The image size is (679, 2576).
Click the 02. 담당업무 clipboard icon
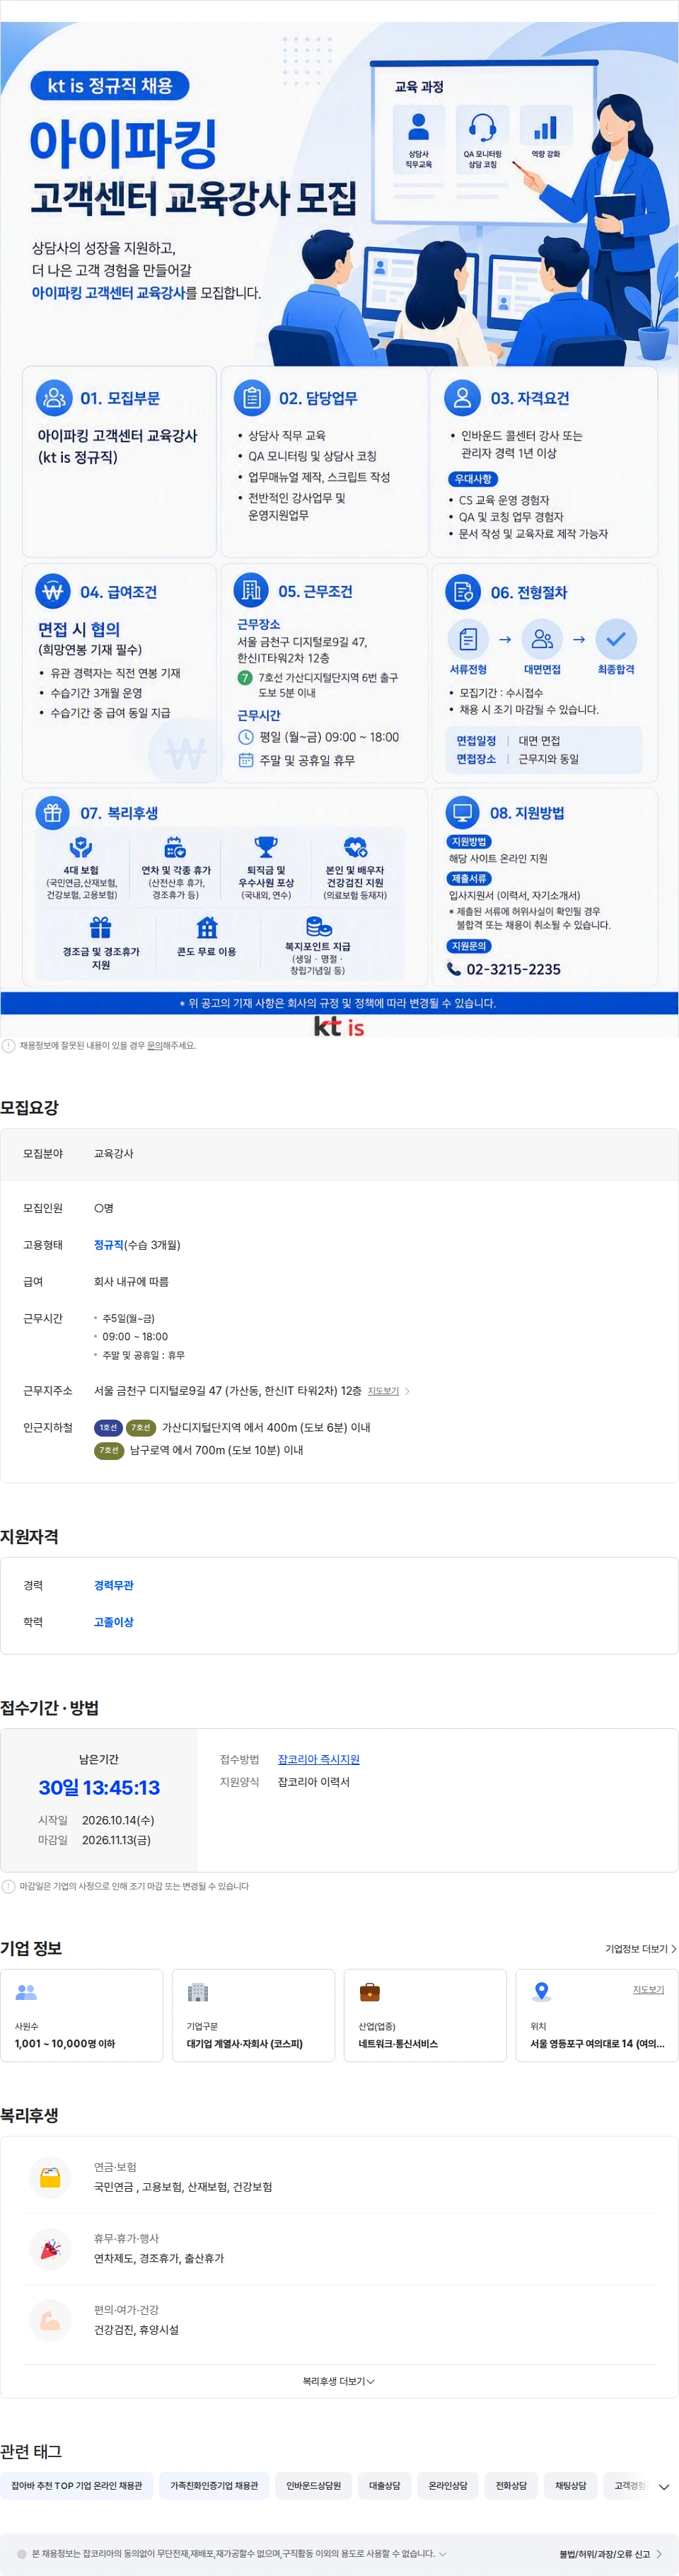(x=252, y=397)
